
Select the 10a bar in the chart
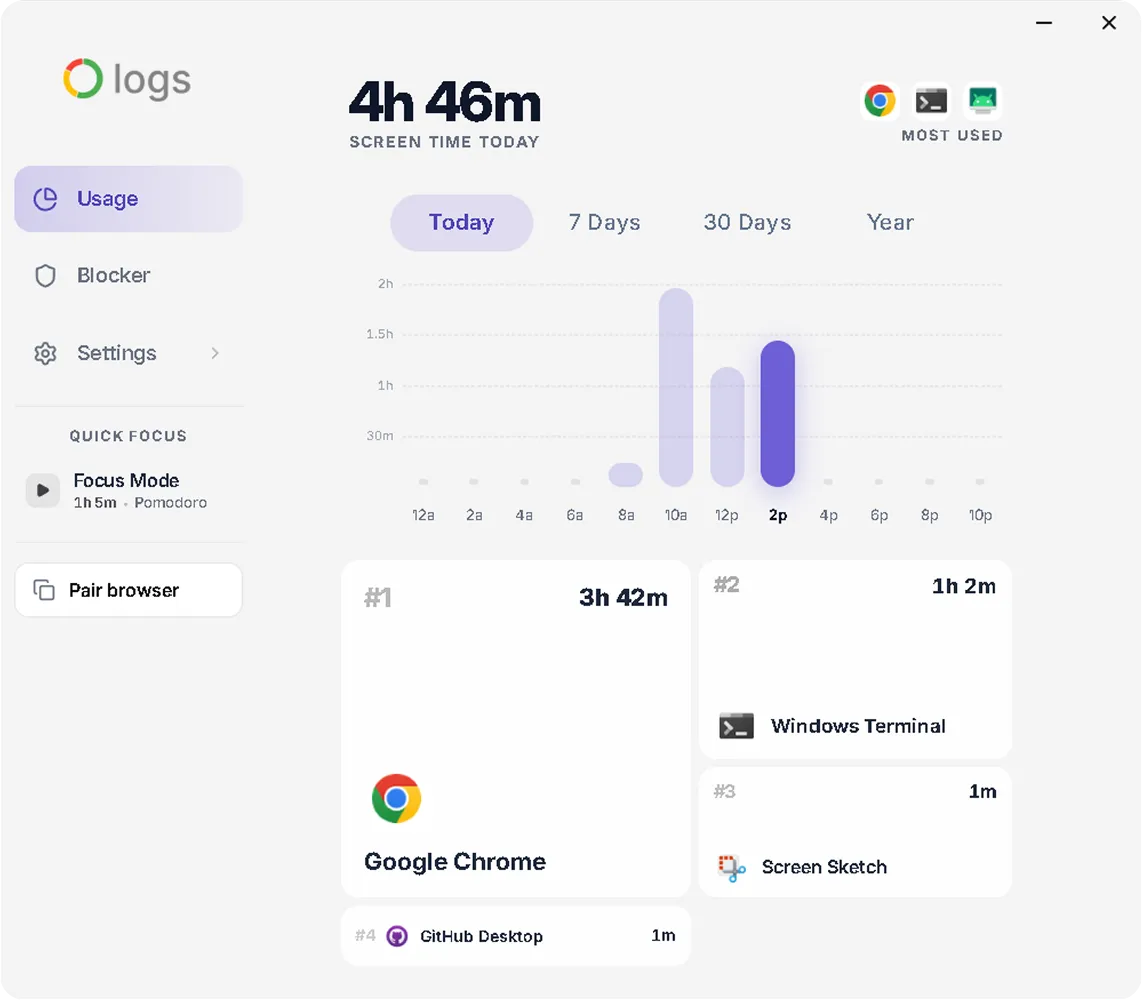(x=676, y=387)
